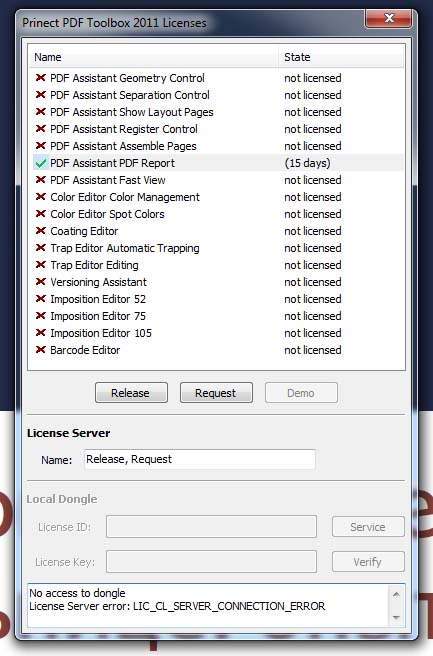The image size is (433, 656).
Task: Close the Prinect PDF Toolbox Licenses dialog
Action: tap(389, 18)
